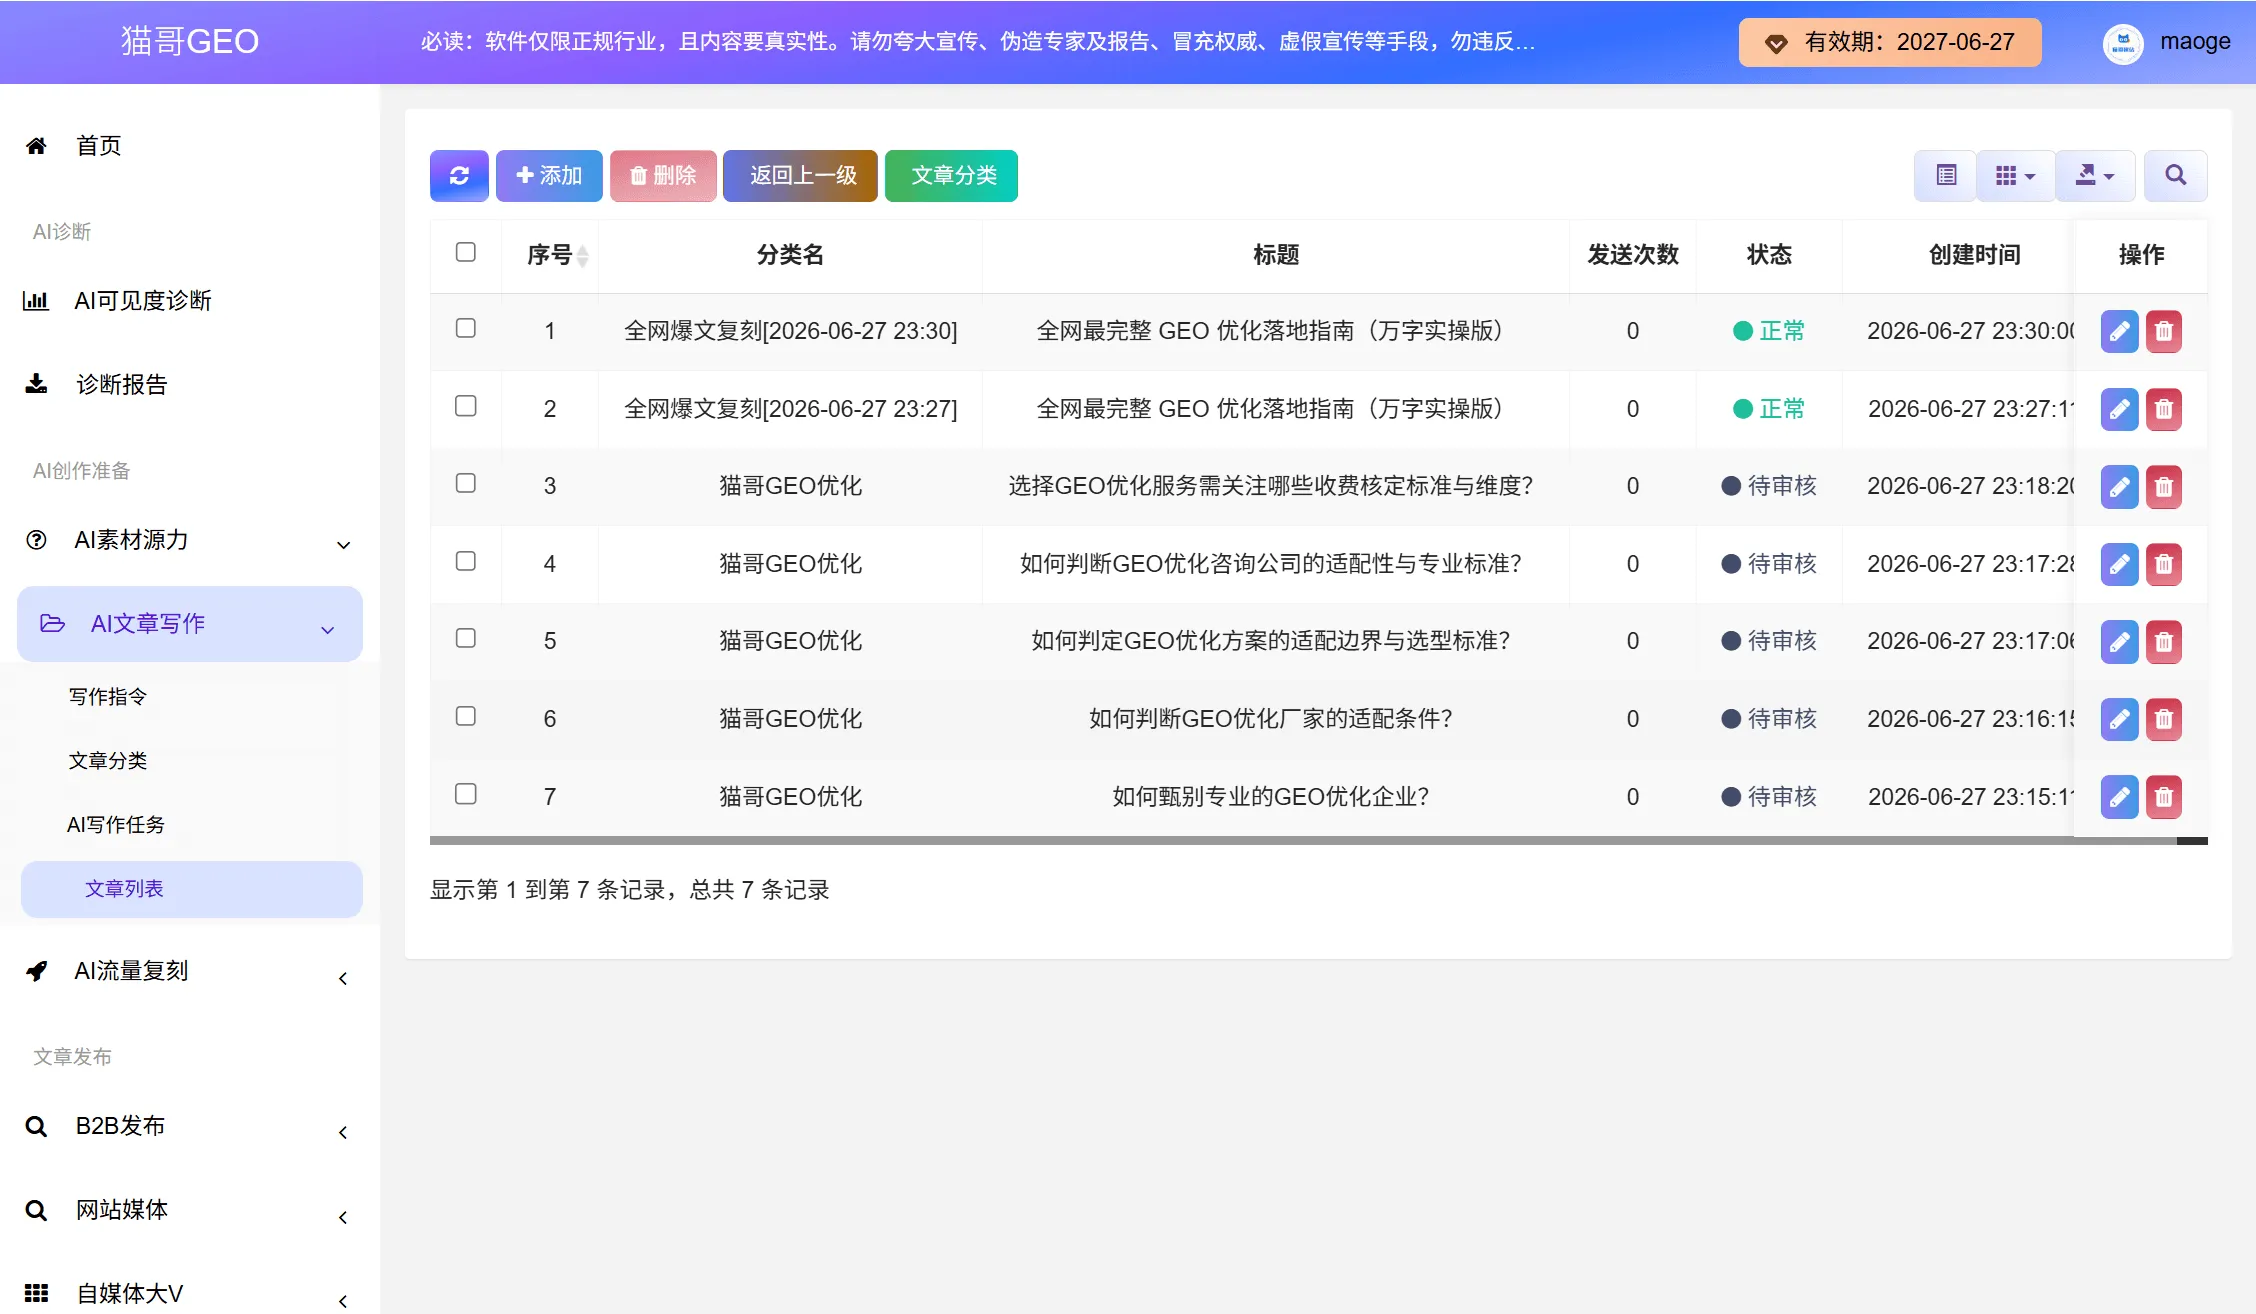Edit row 4 article with pencil icon

[x=2119, y=564]
